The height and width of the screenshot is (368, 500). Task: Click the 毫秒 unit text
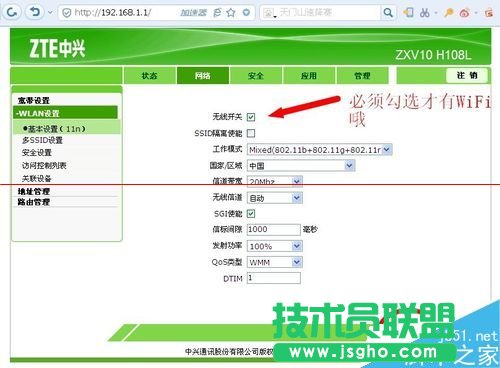click(310, 229)
